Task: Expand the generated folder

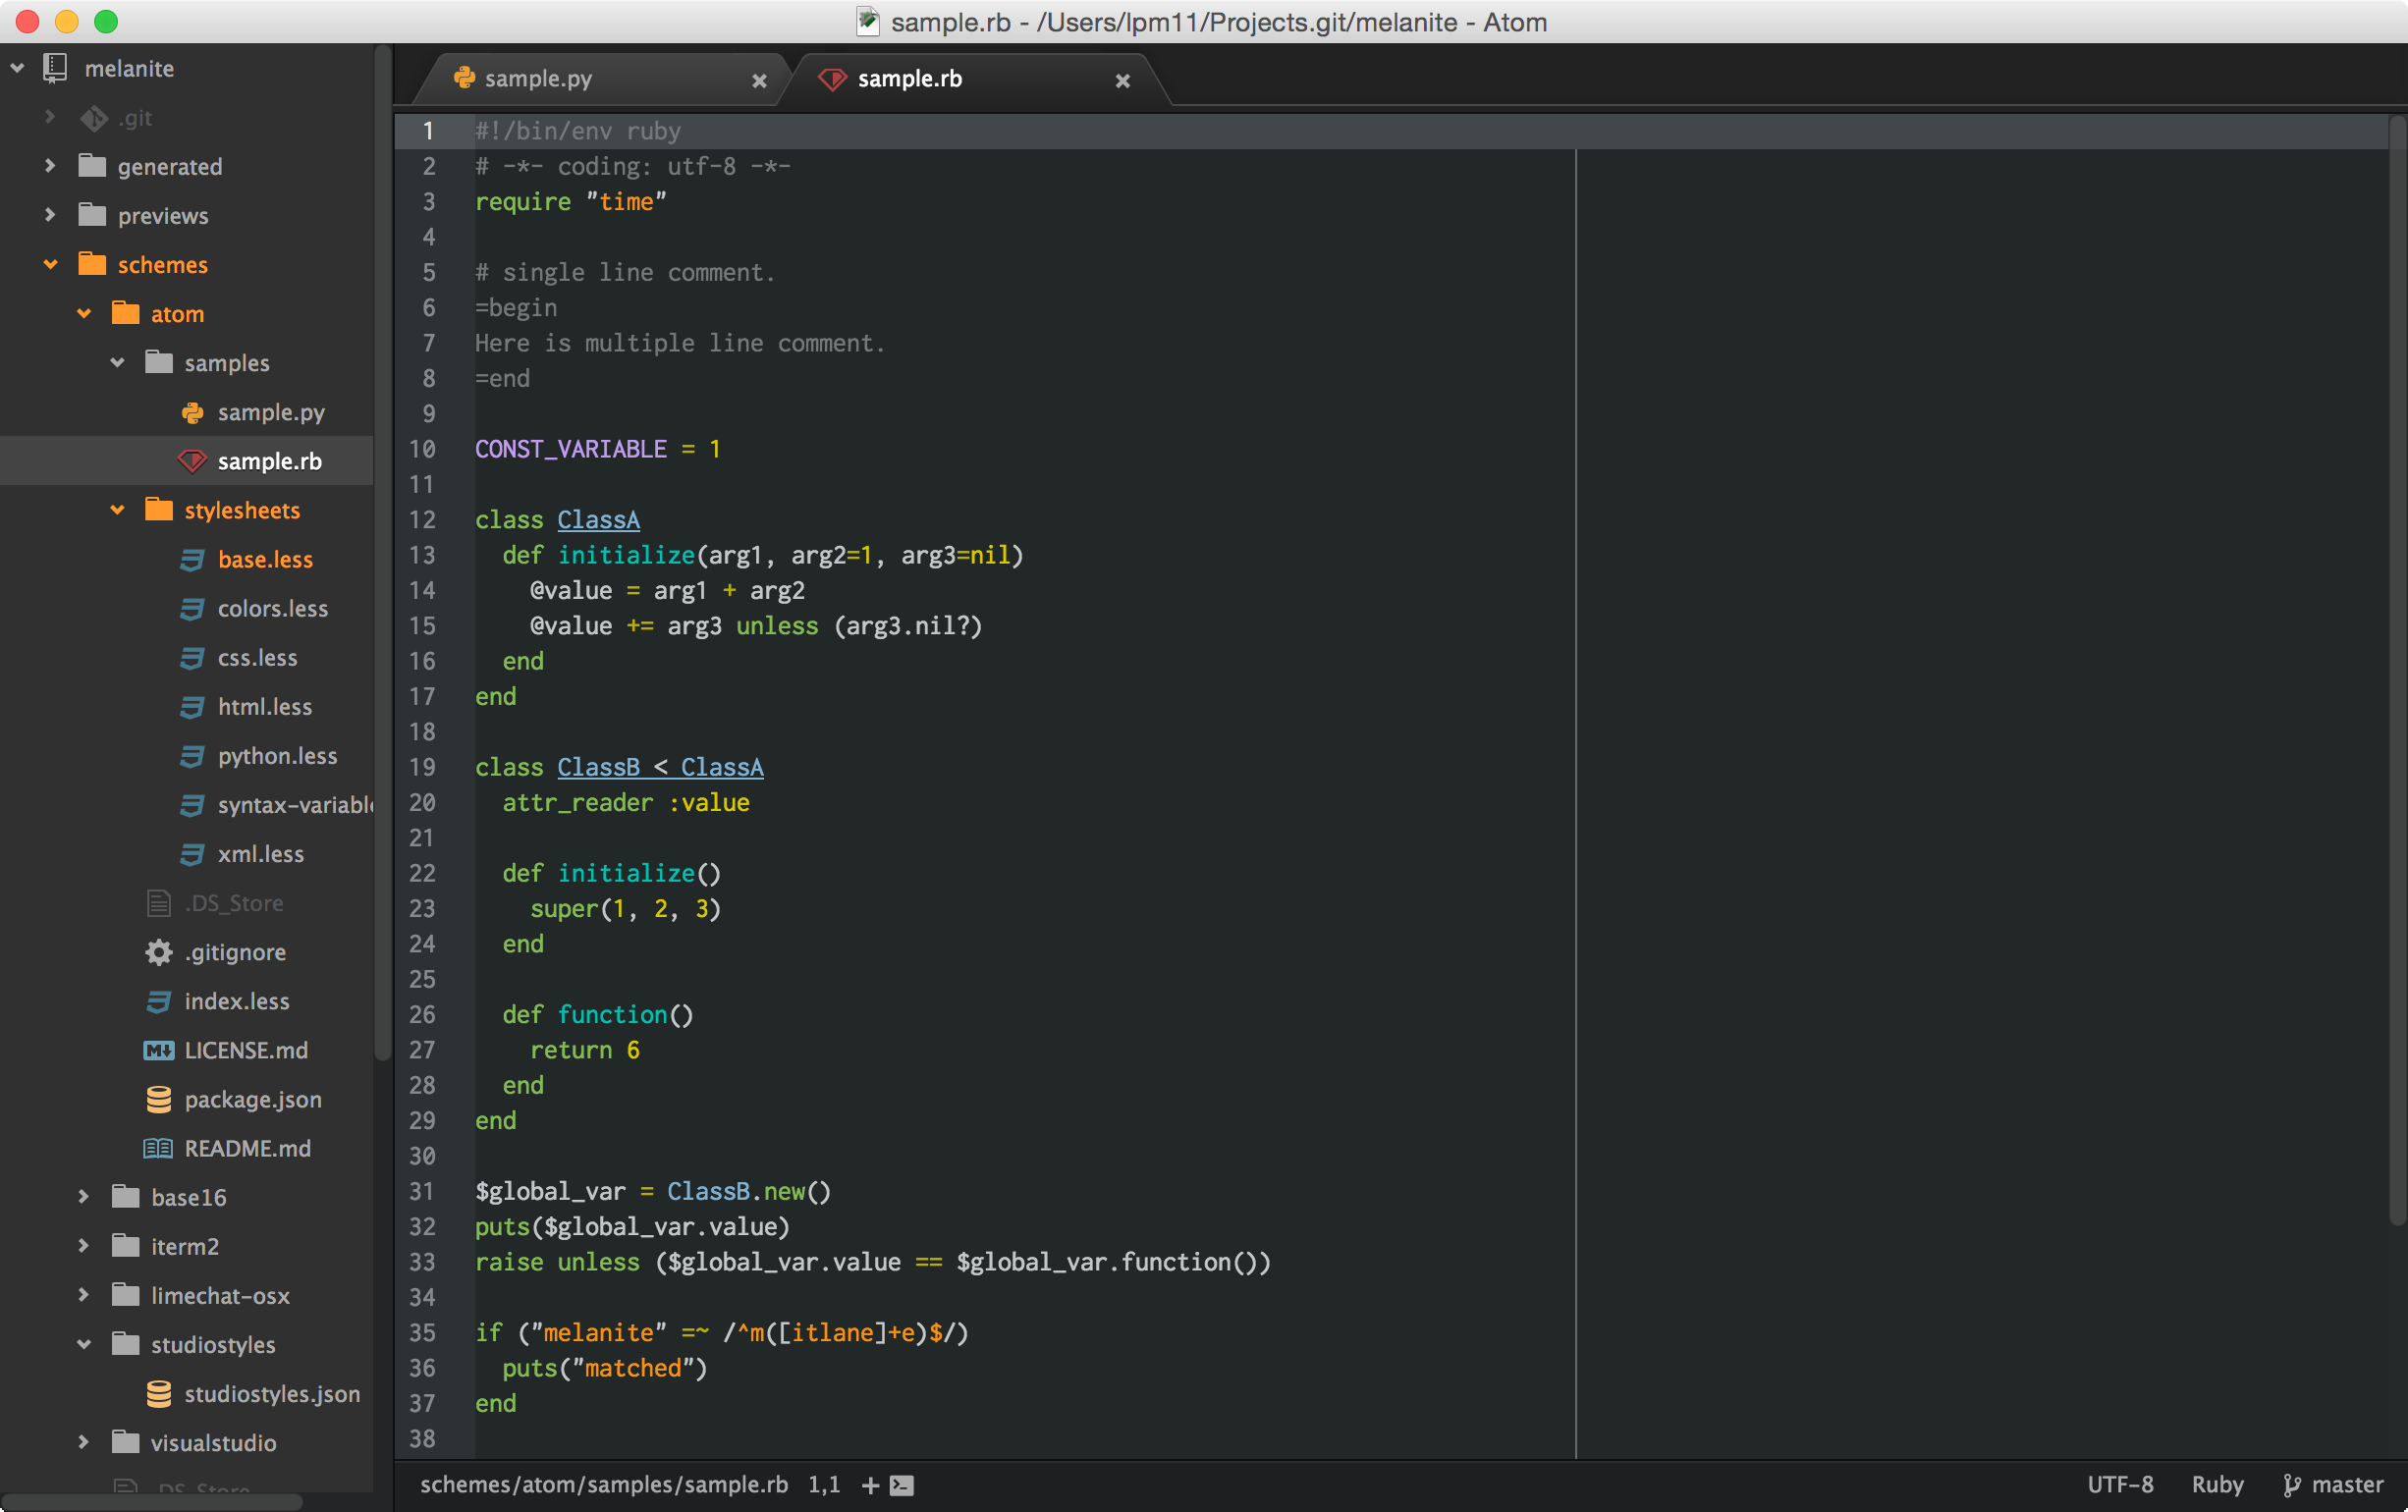Action: pyautogui.click(x=50, y=166)
